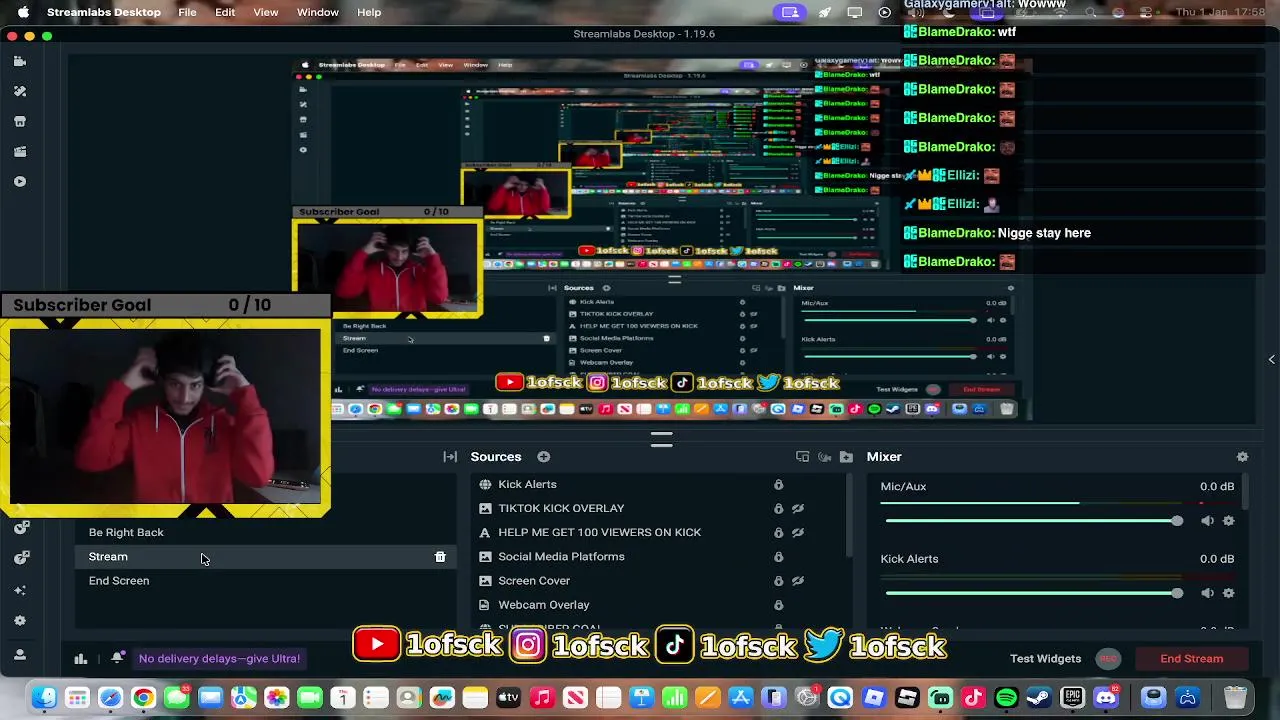Select Kick Alerts in Sources list
This screenshot has height=720, width=1280.
pos(658,485)
